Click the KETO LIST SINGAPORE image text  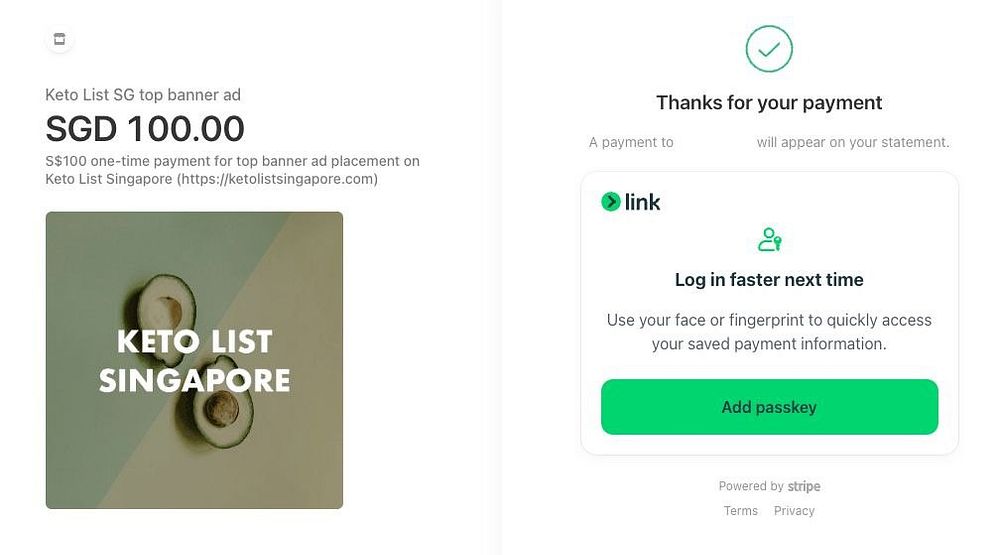coord(194,361)
